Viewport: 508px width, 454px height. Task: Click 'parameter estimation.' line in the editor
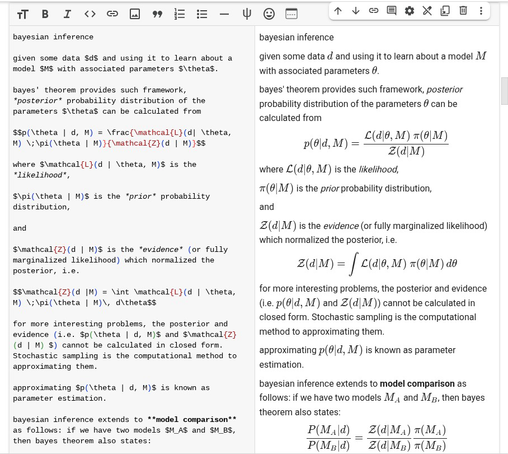pyautogui.click(x=59, y=398)
